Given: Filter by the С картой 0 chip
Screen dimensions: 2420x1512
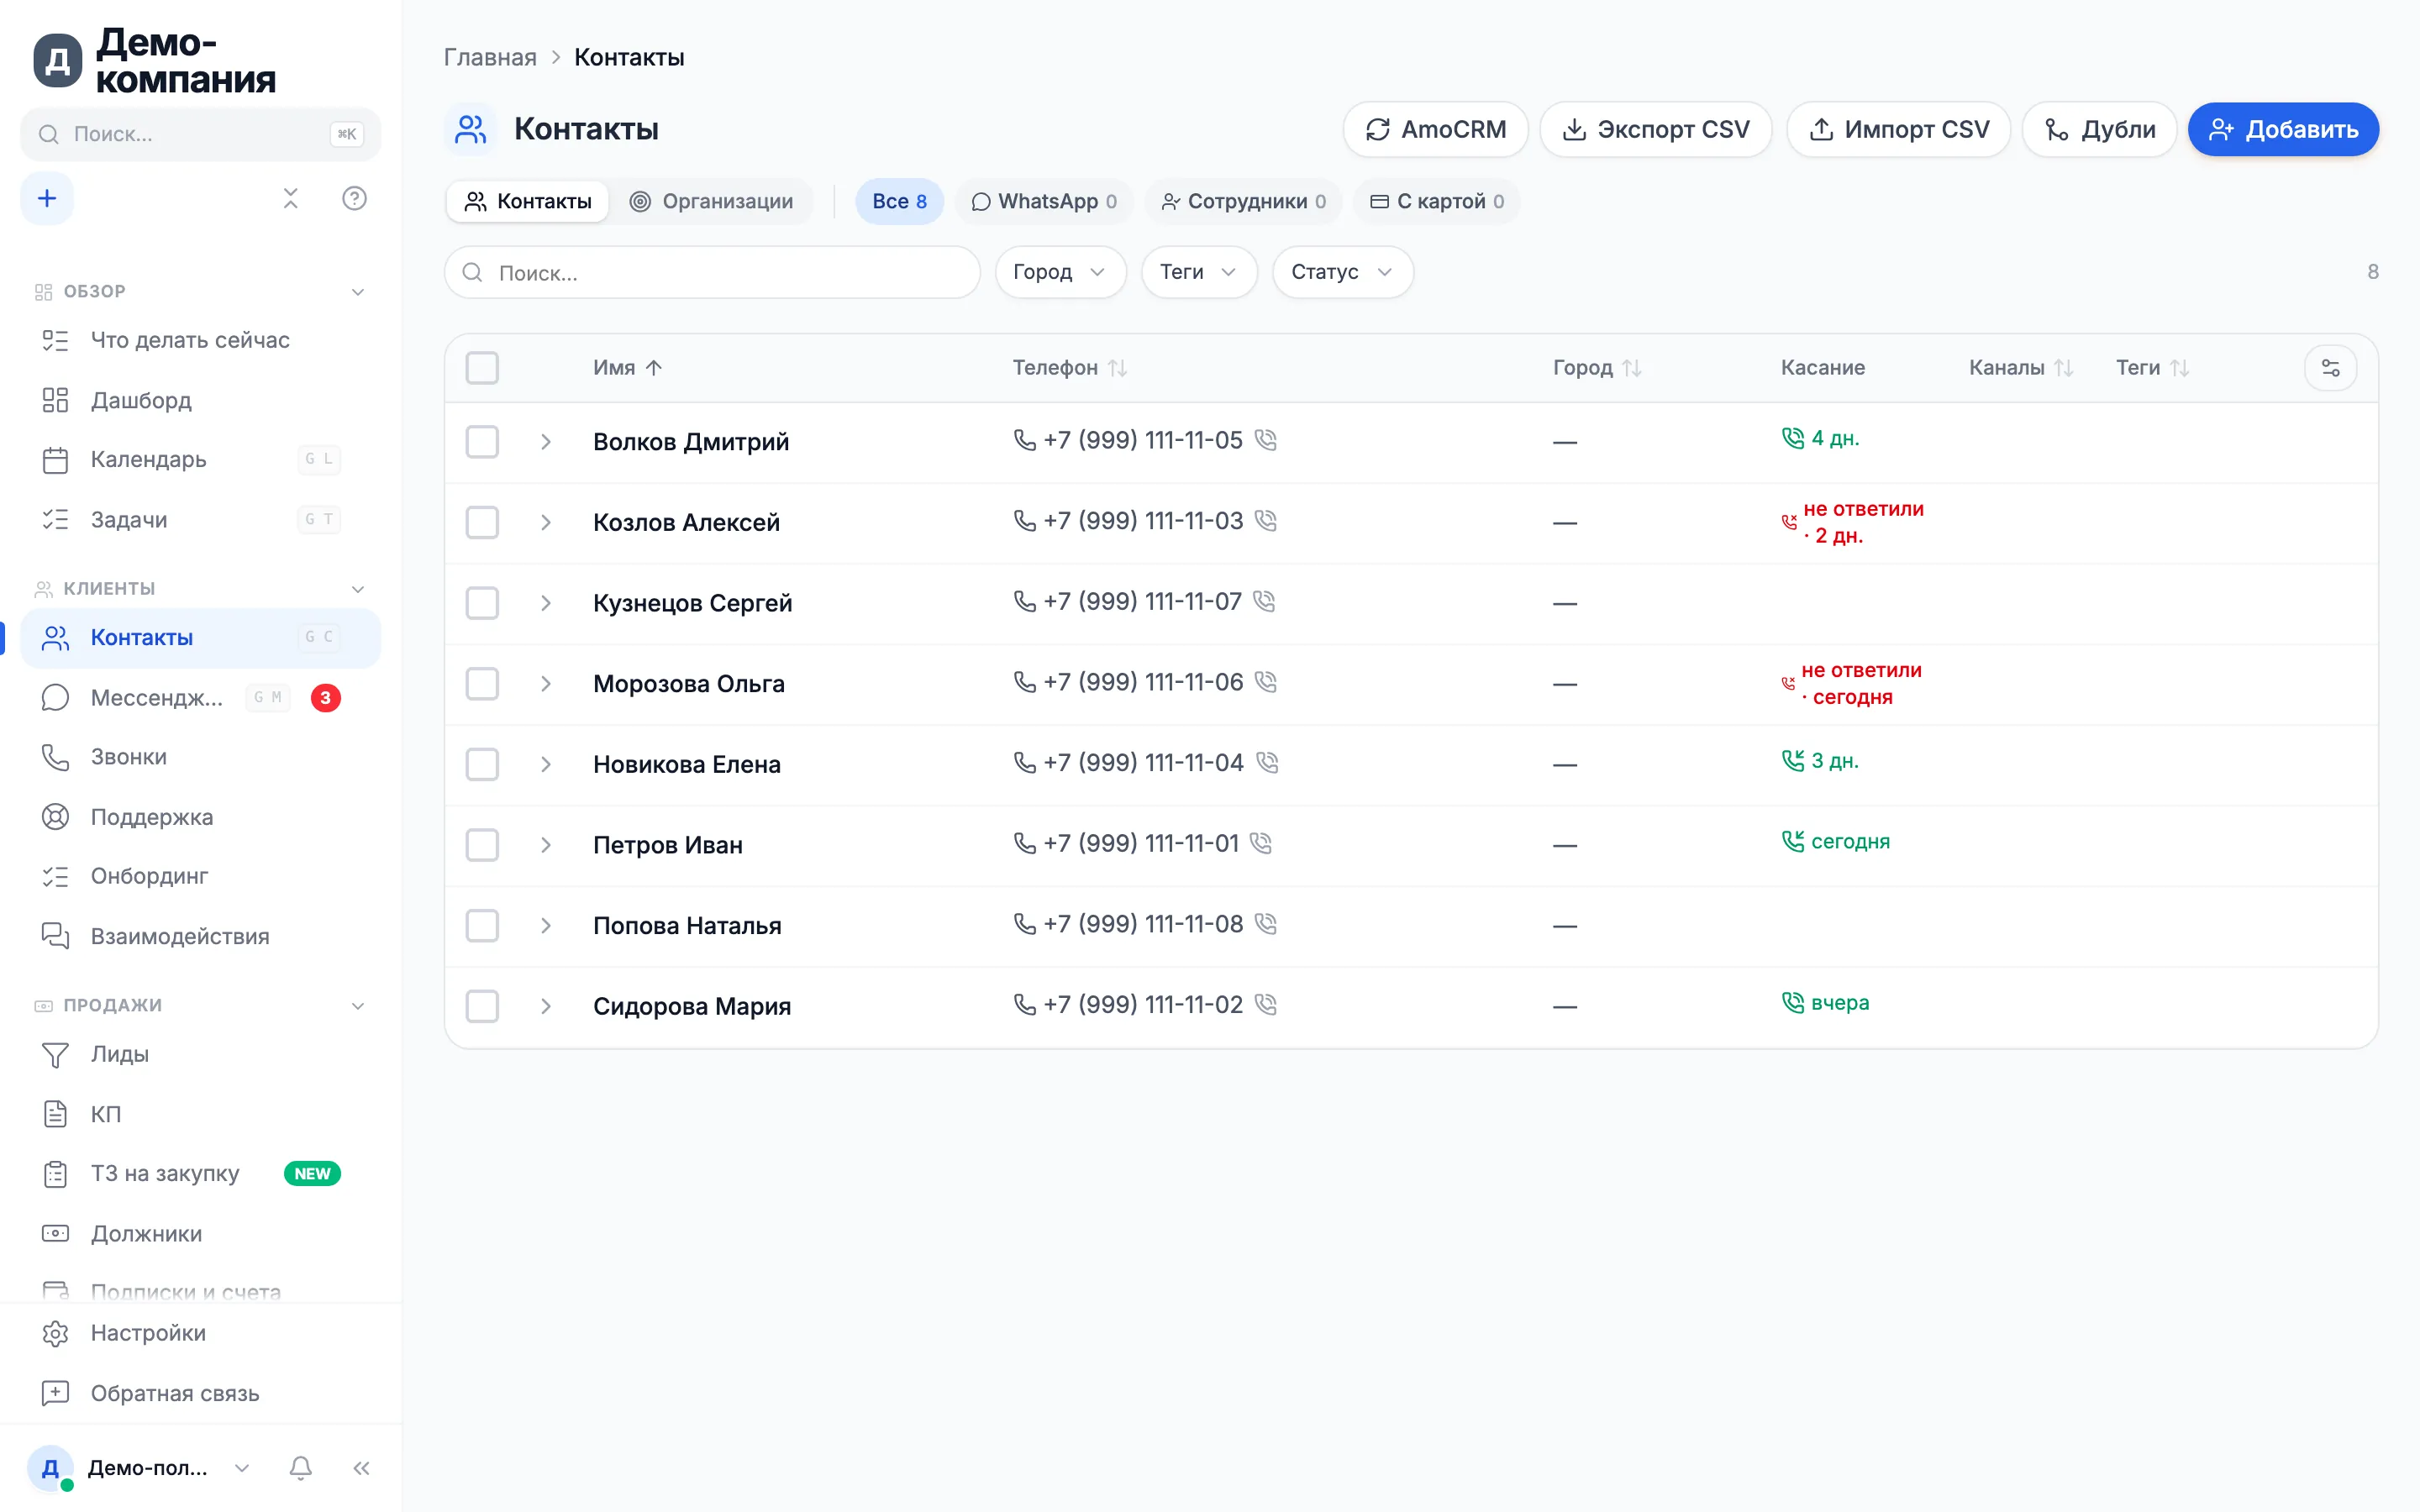Looking at the screenshot, I should 1436,201.
